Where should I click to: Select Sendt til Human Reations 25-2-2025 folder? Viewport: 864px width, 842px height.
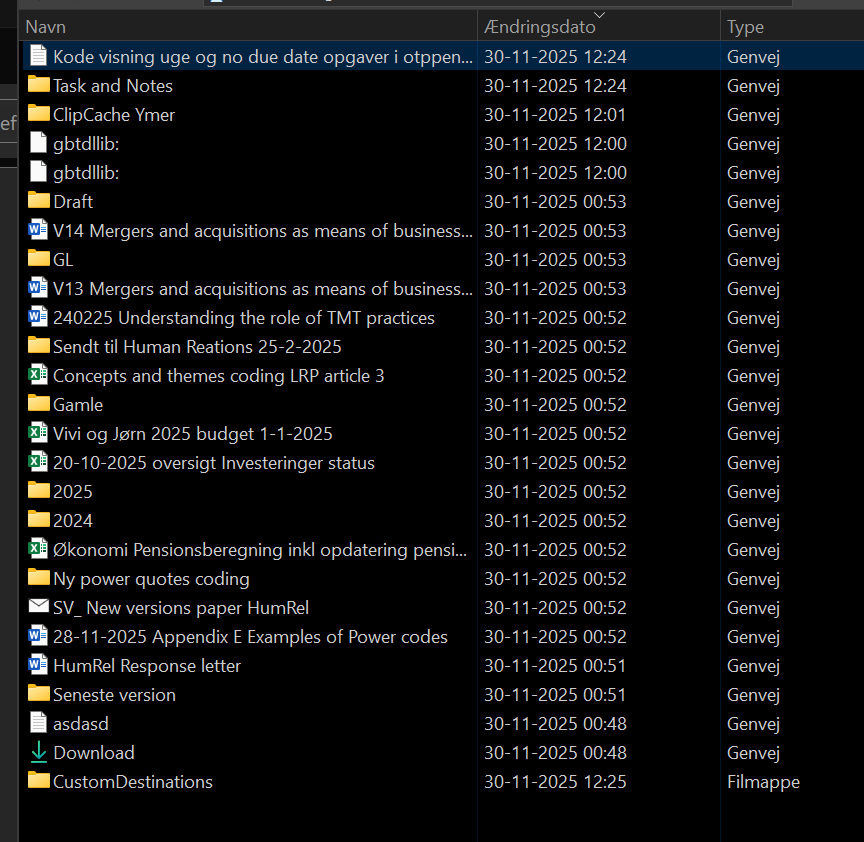197,347
